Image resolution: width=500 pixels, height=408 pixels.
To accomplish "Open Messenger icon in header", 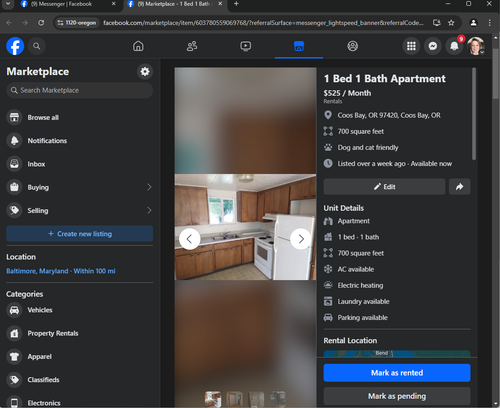I will pos(433,46).
